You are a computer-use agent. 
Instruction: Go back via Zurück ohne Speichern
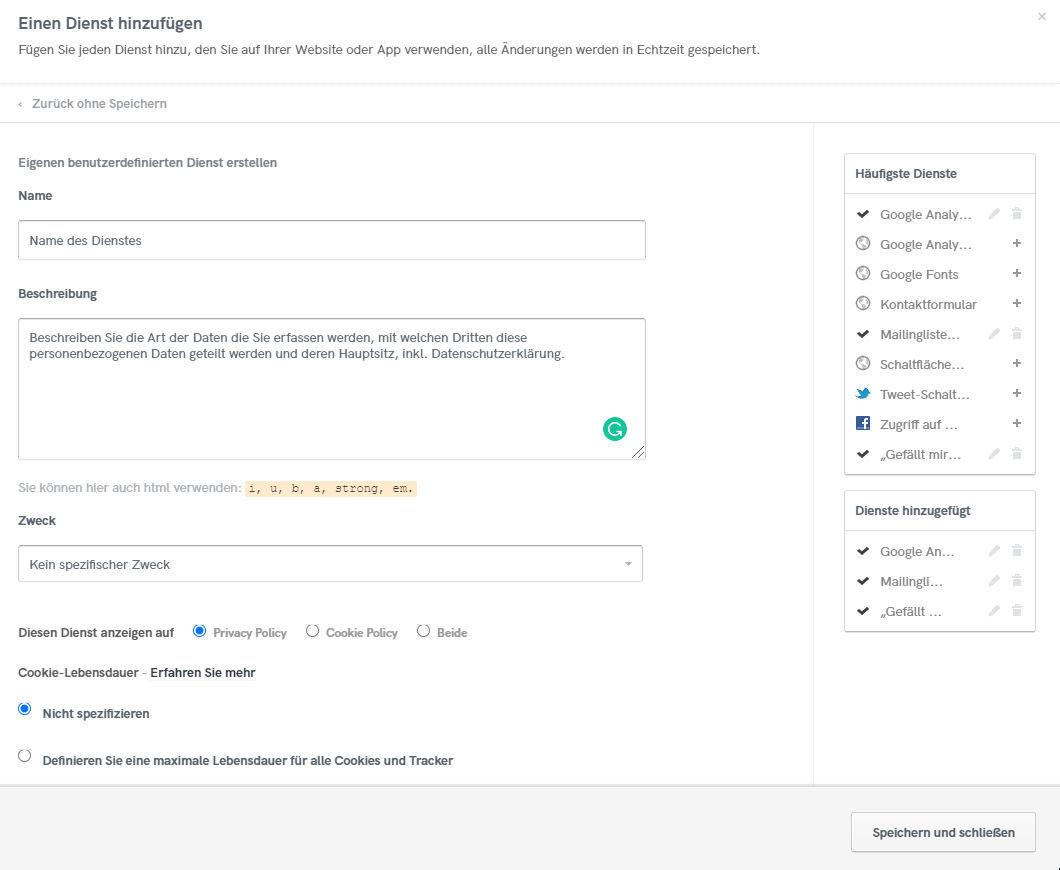pos(98,104)
